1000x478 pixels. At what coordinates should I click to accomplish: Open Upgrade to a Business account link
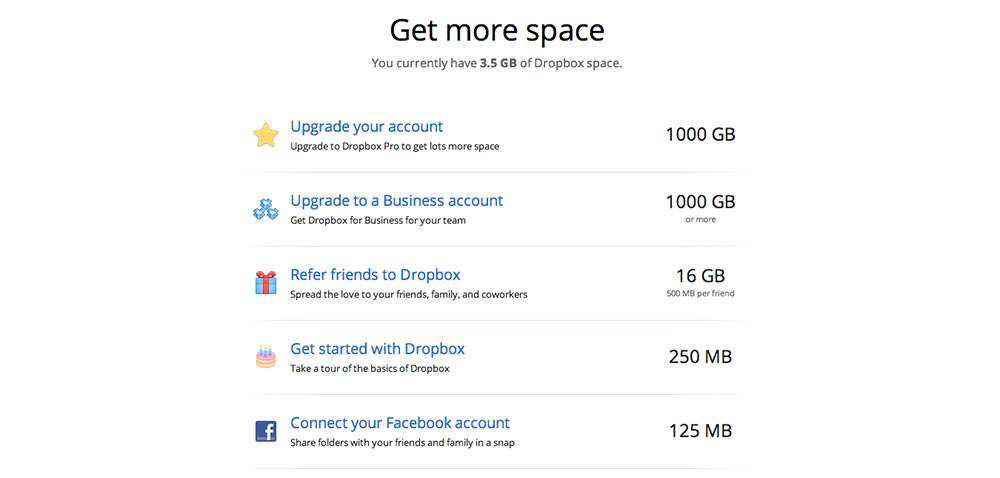(396, 201)
